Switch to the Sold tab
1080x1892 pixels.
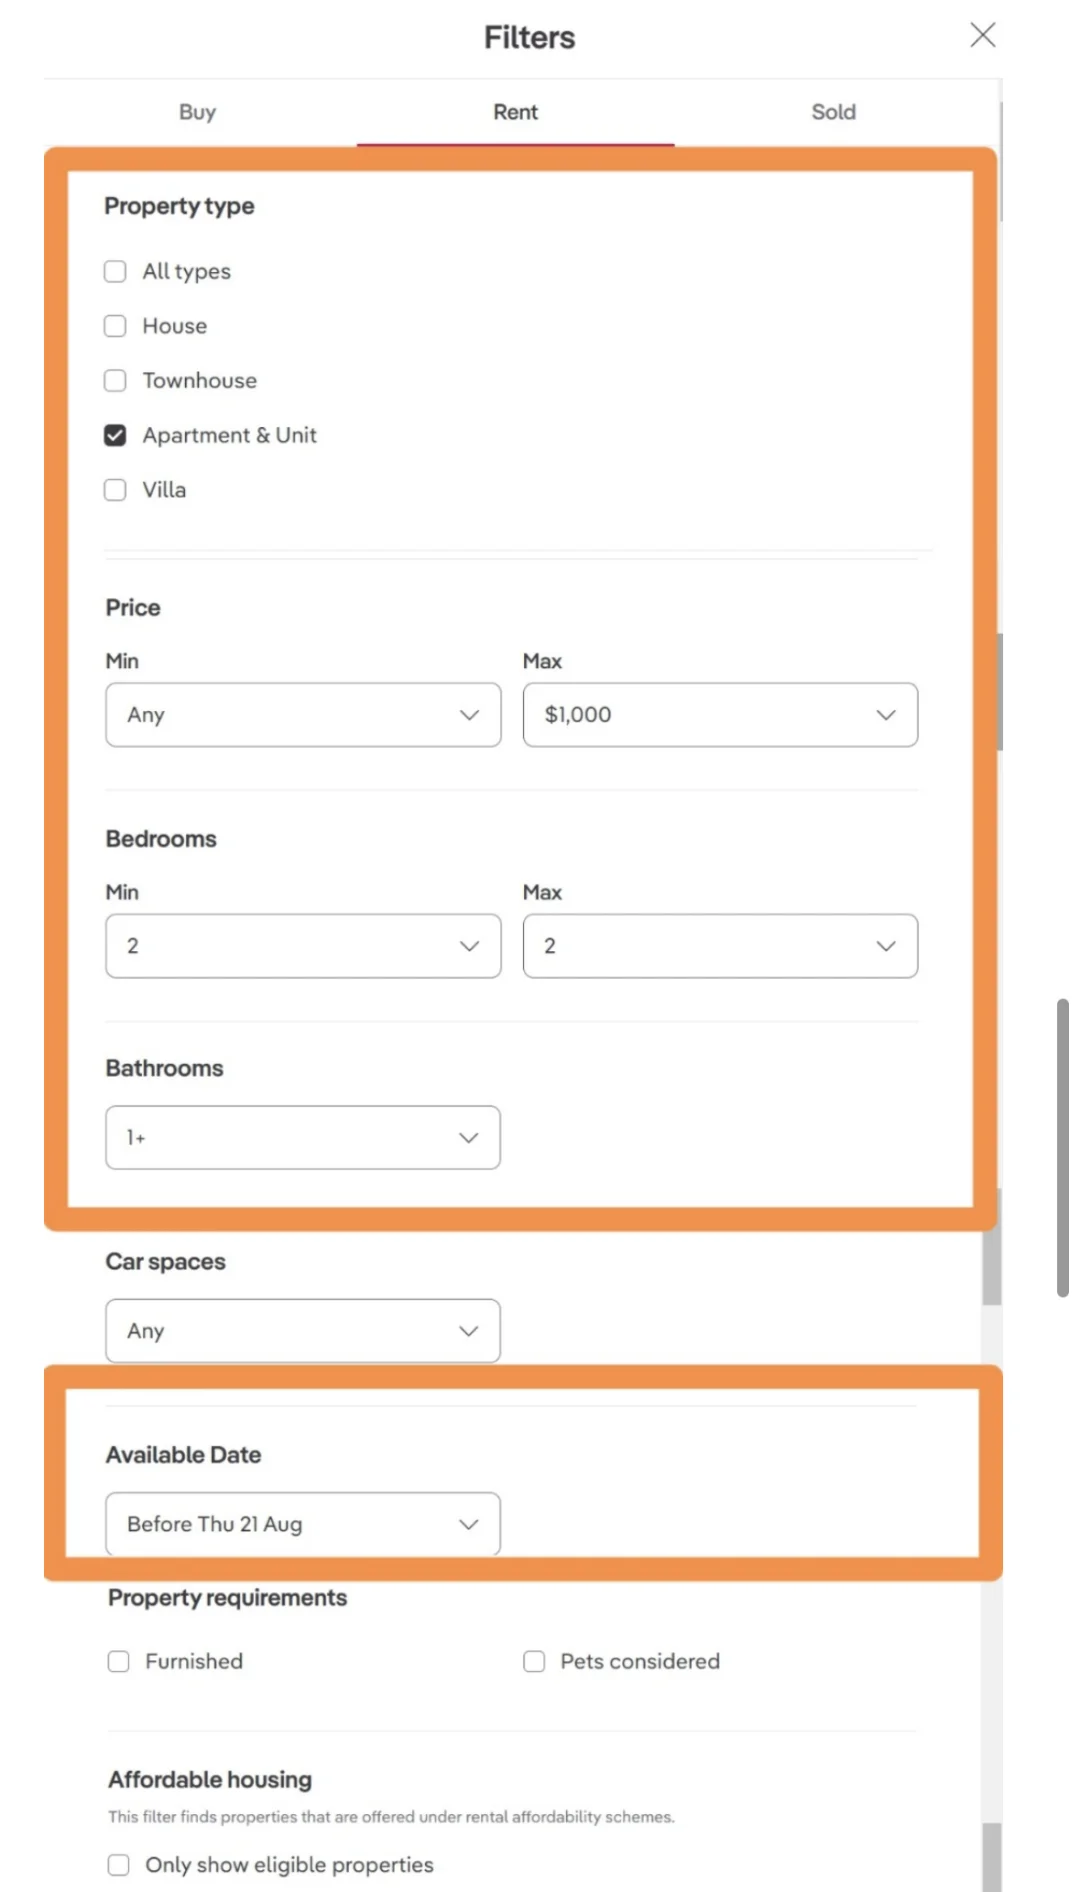(833, 112)
